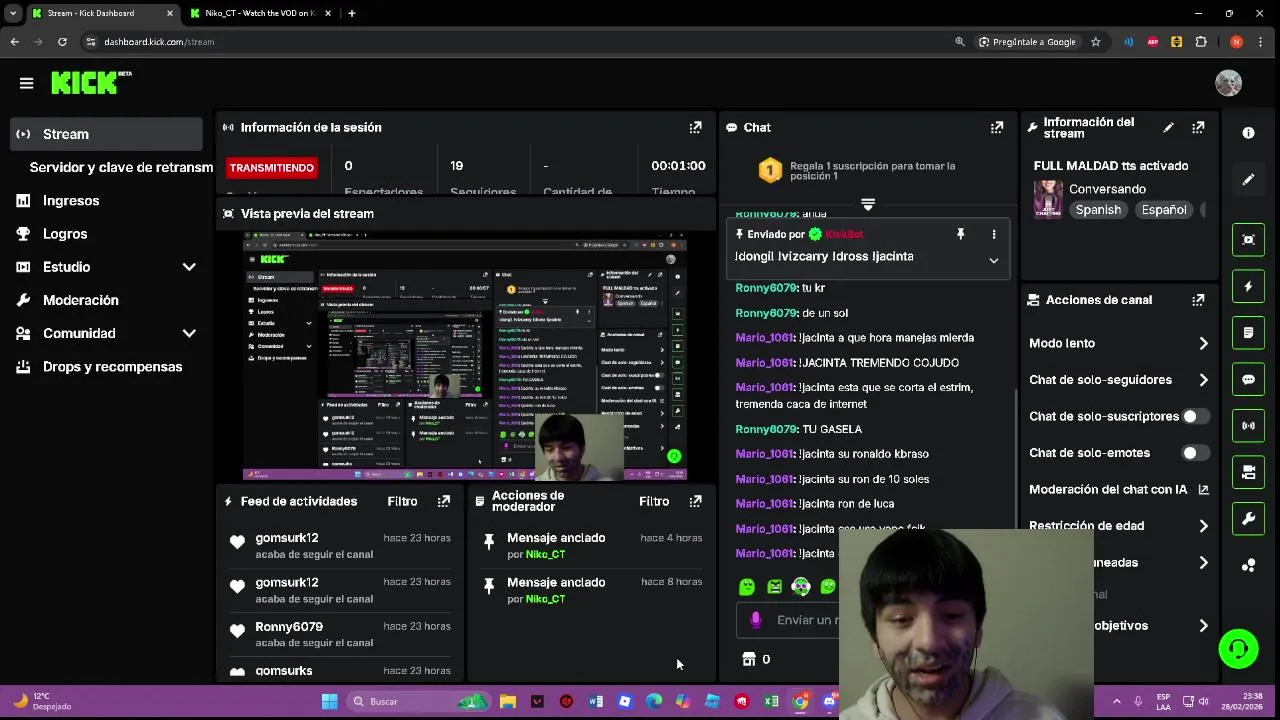Expand the pinned message chevron
1280x720 pixels.
[x=993, y=260]
